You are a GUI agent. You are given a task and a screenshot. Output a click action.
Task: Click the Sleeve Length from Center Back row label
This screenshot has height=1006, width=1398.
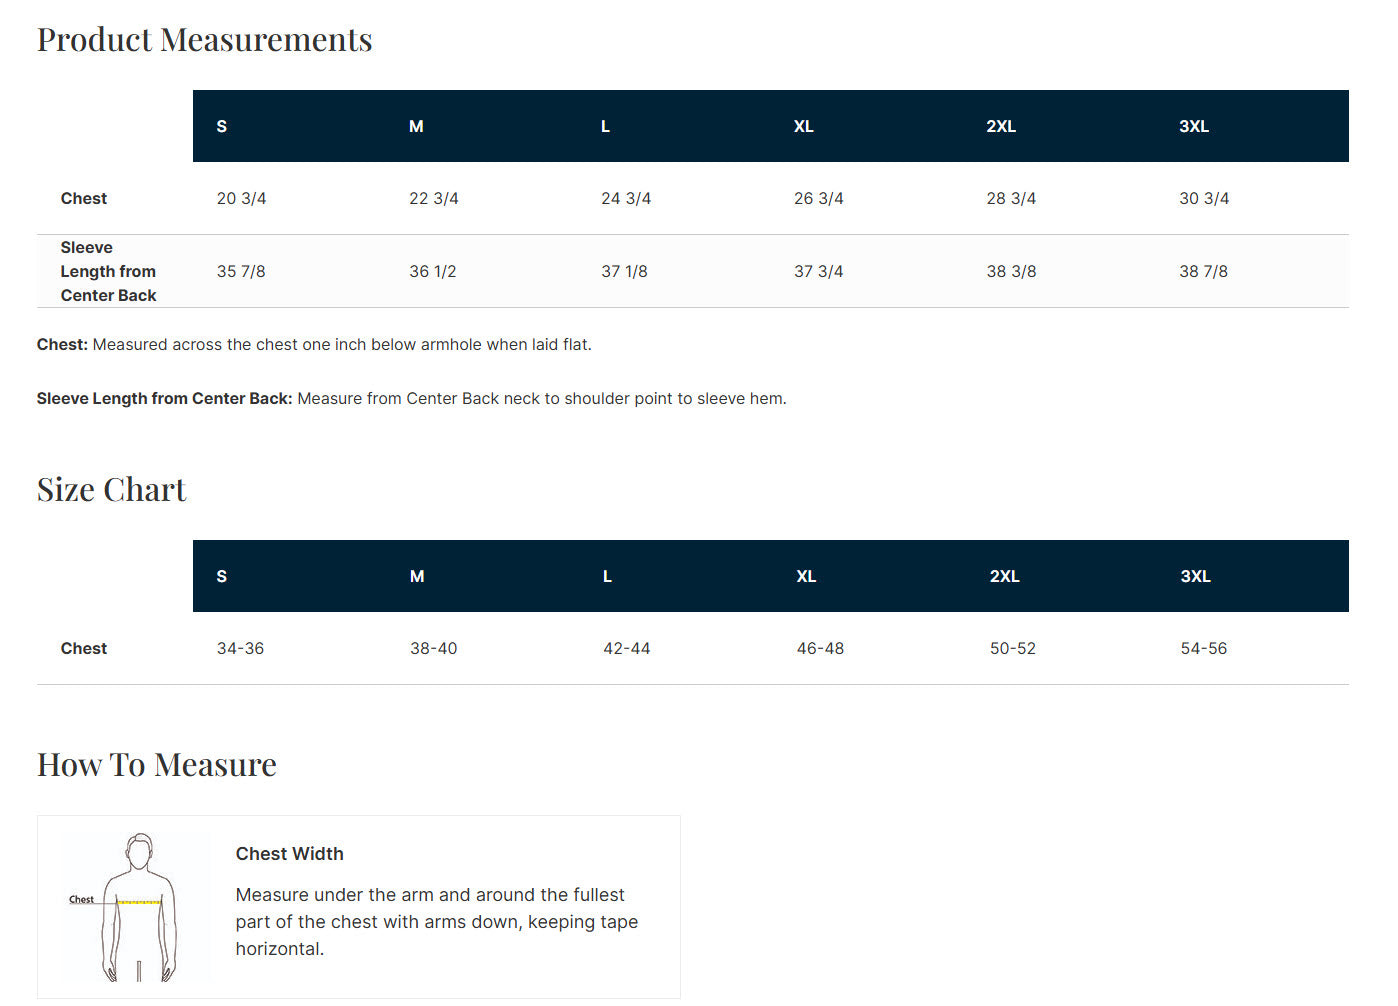tap(108, 271)
